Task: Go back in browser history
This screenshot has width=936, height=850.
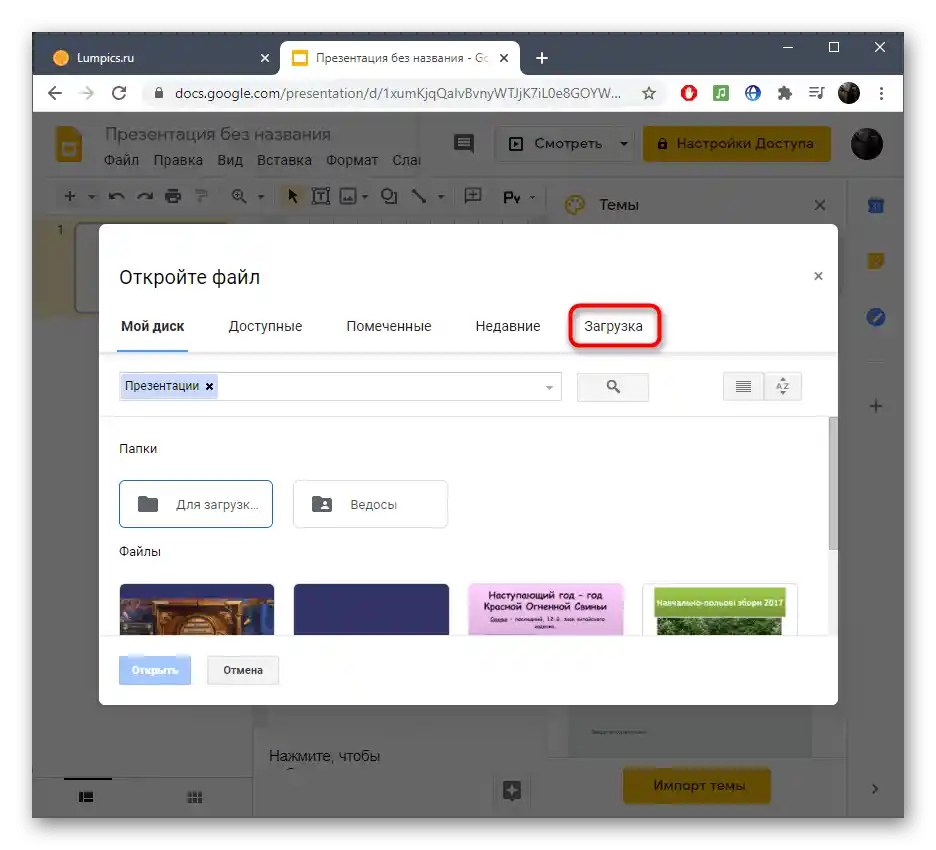Action: (55, 93)
